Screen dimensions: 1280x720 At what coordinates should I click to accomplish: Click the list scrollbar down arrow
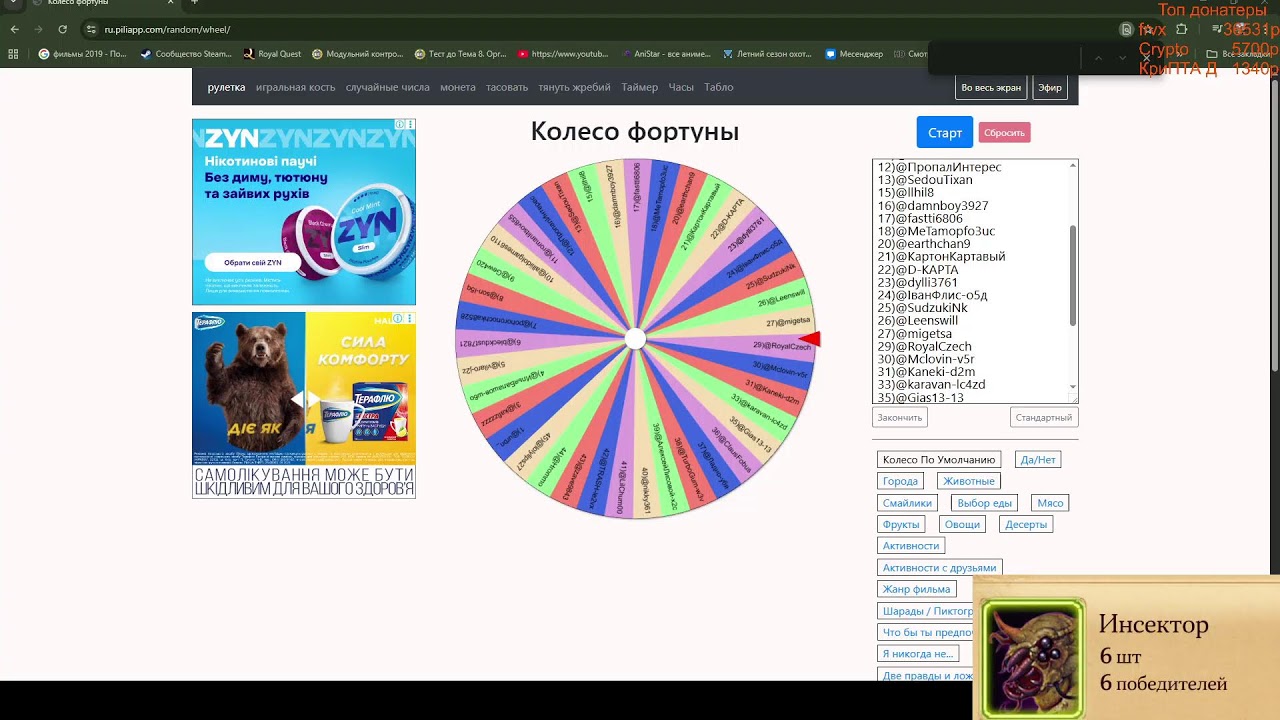tap(1073, 387)
